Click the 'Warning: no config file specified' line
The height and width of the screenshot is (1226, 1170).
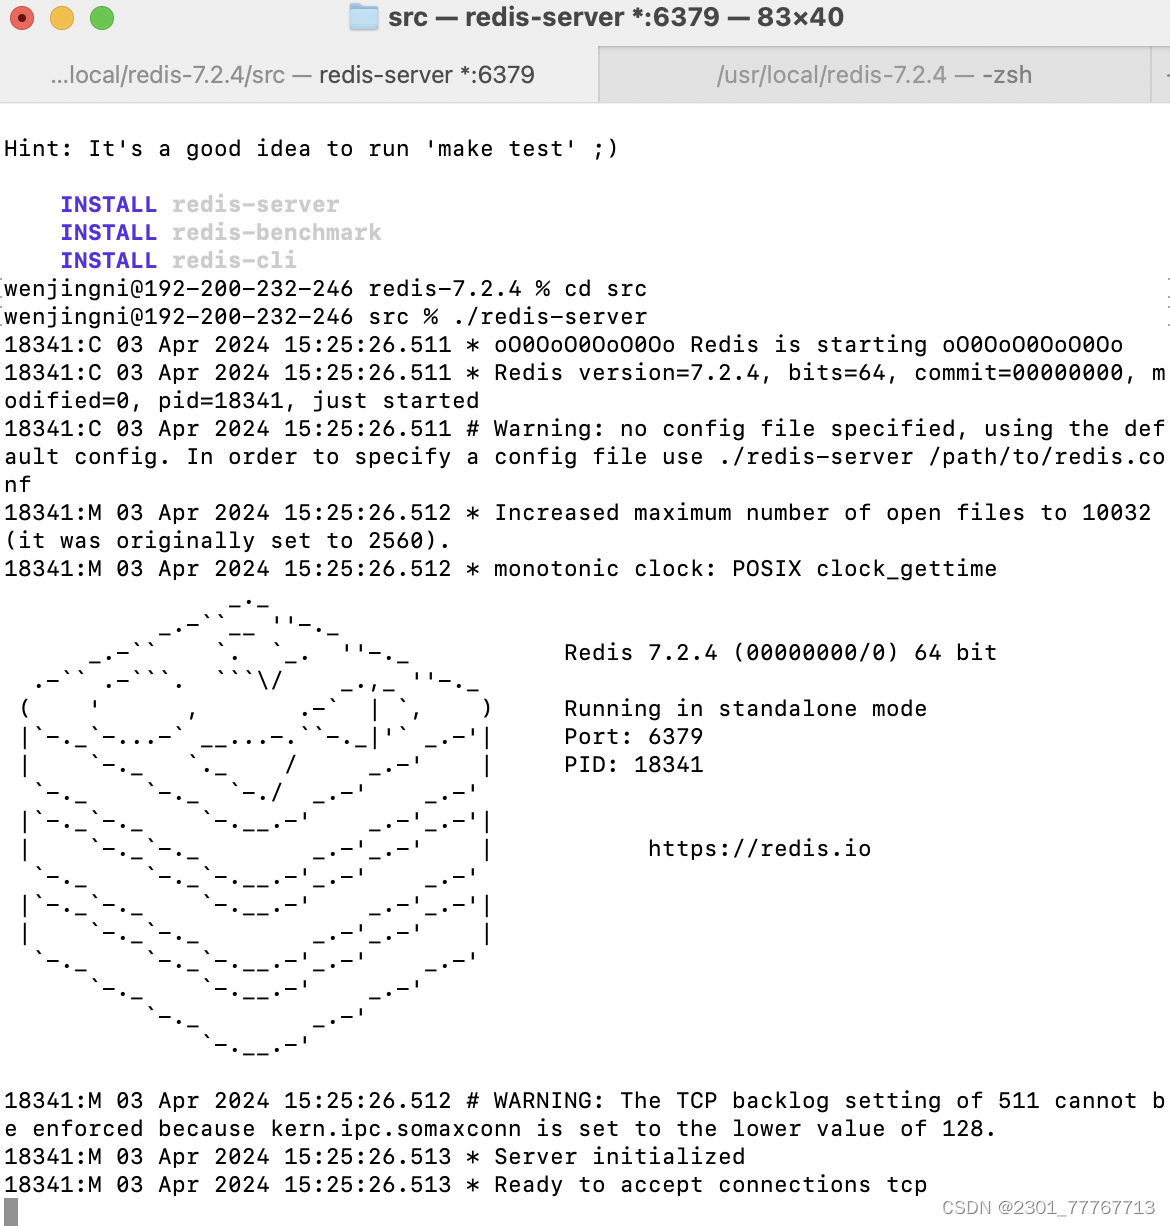585,457
